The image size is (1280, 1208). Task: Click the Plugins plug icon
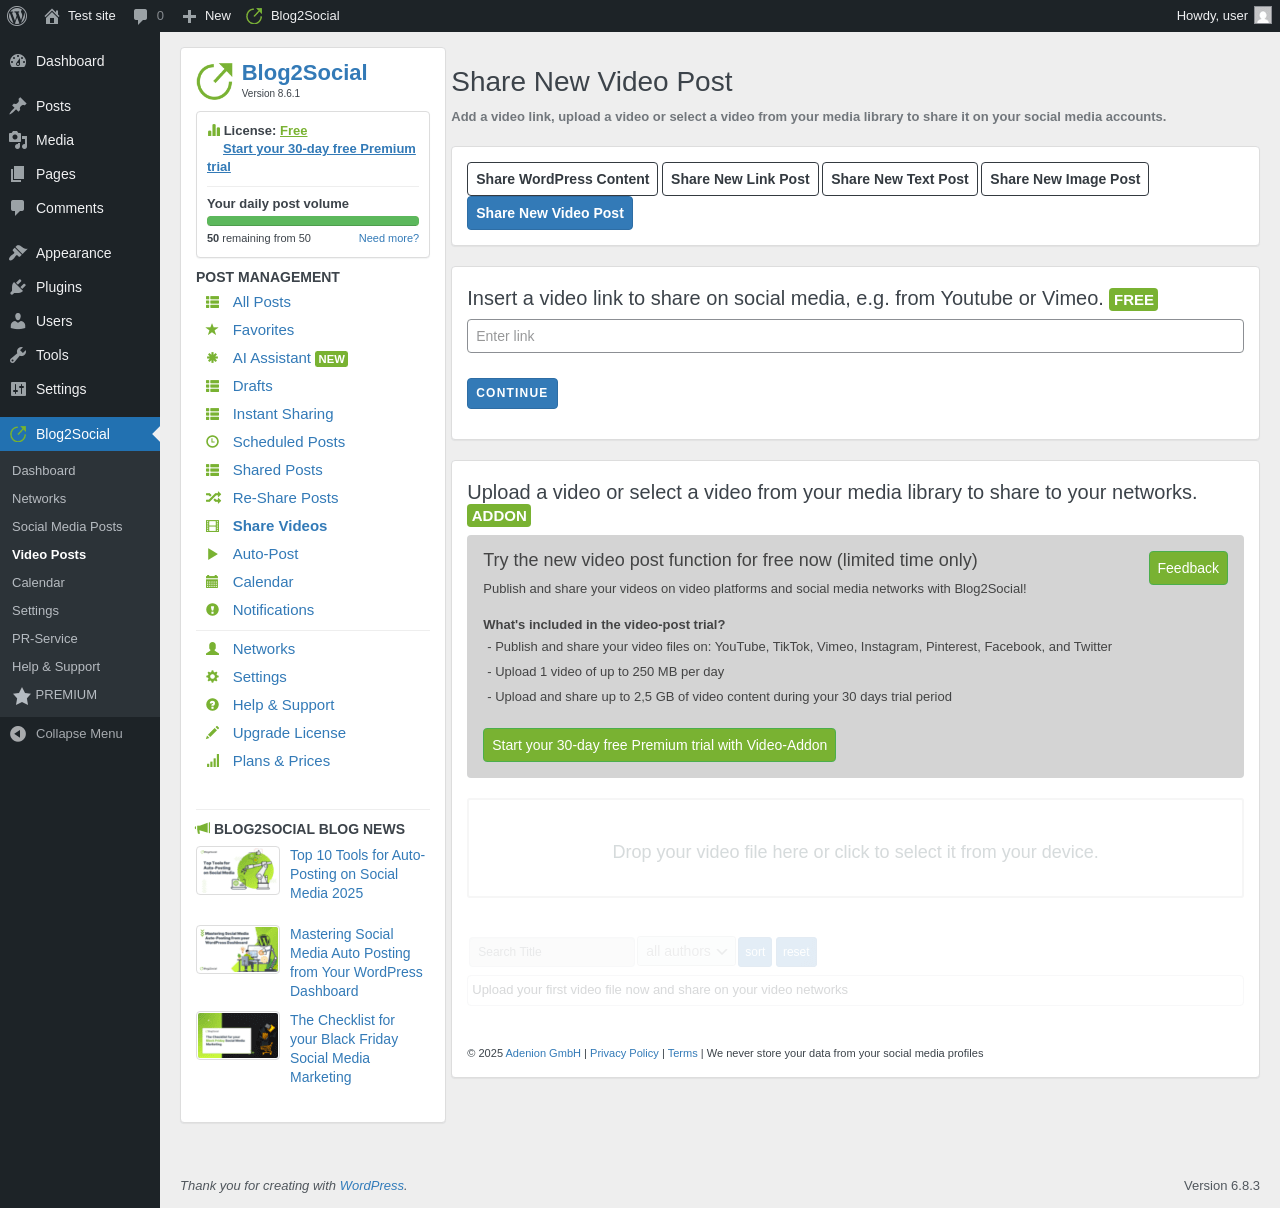(18, 287)
